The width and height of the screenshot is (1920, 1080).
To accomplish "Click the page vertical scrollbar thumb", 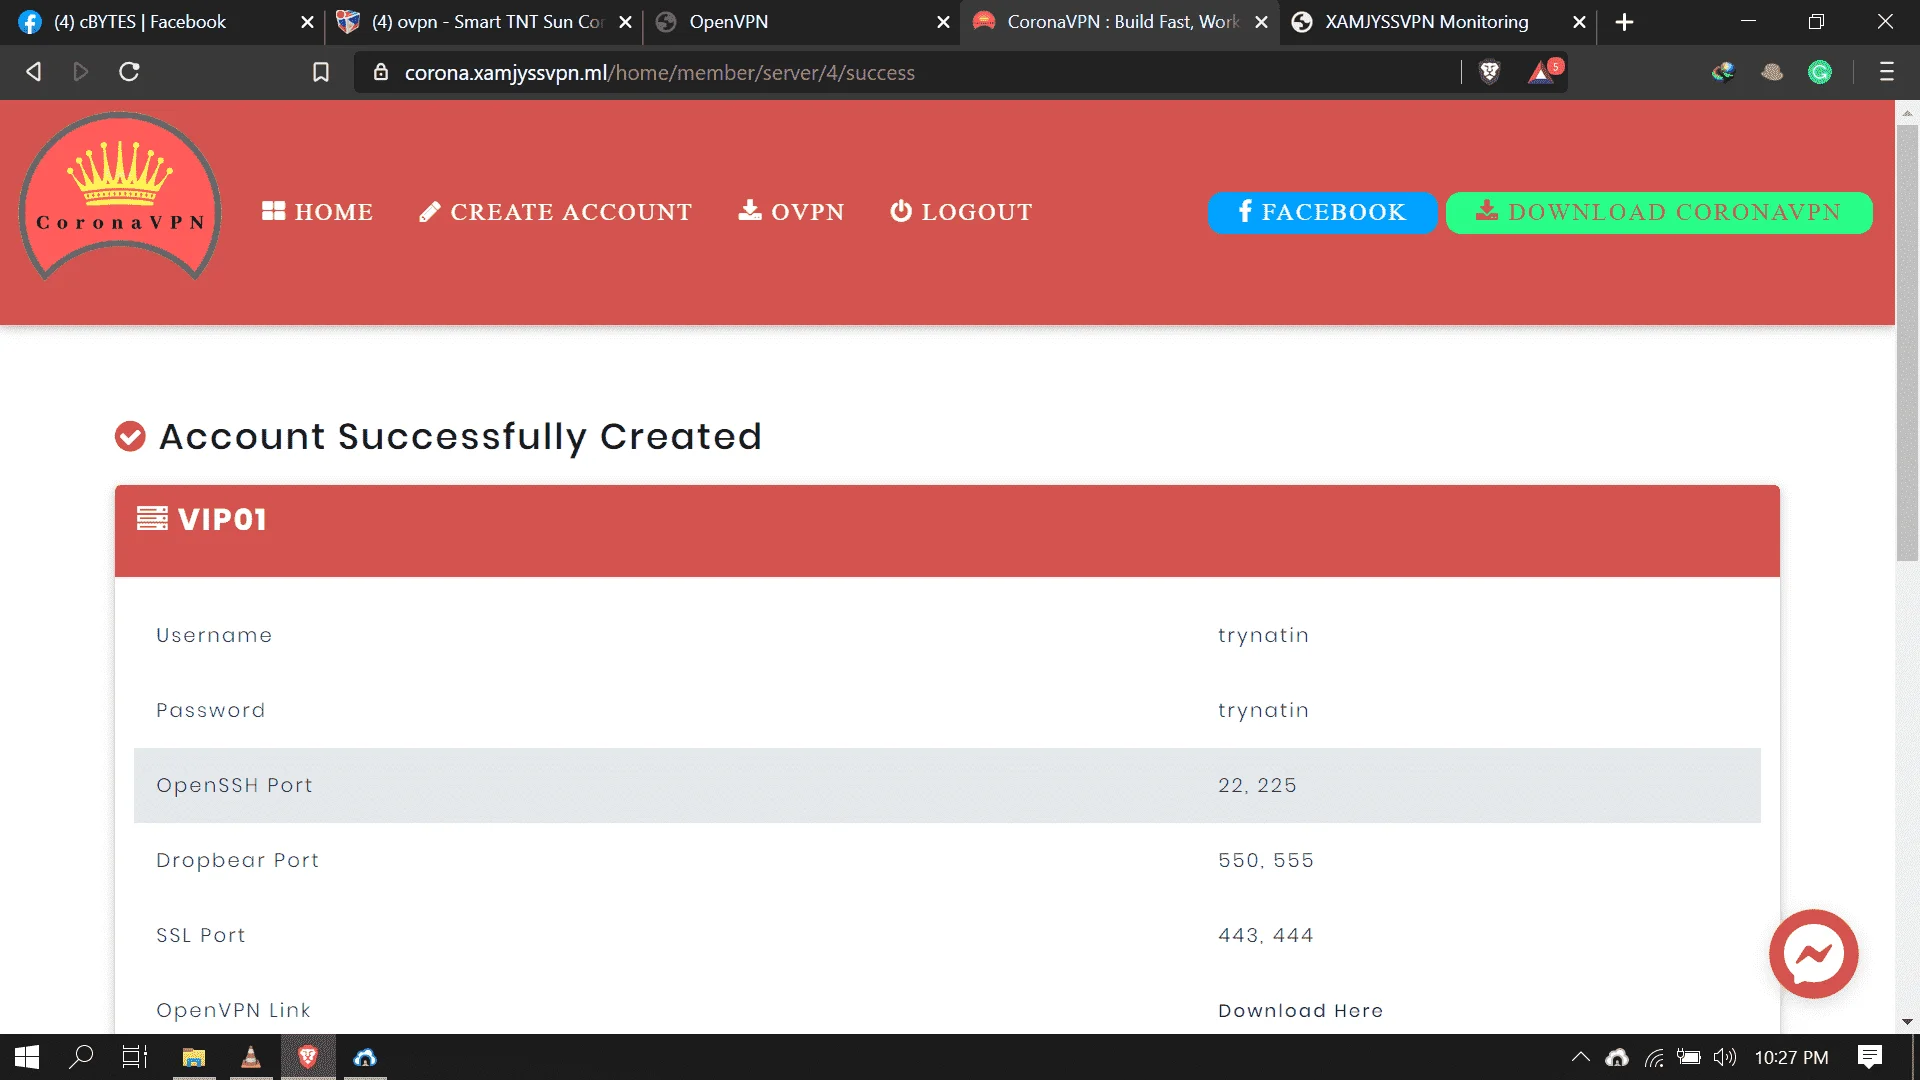I will tap(1907, 343).
